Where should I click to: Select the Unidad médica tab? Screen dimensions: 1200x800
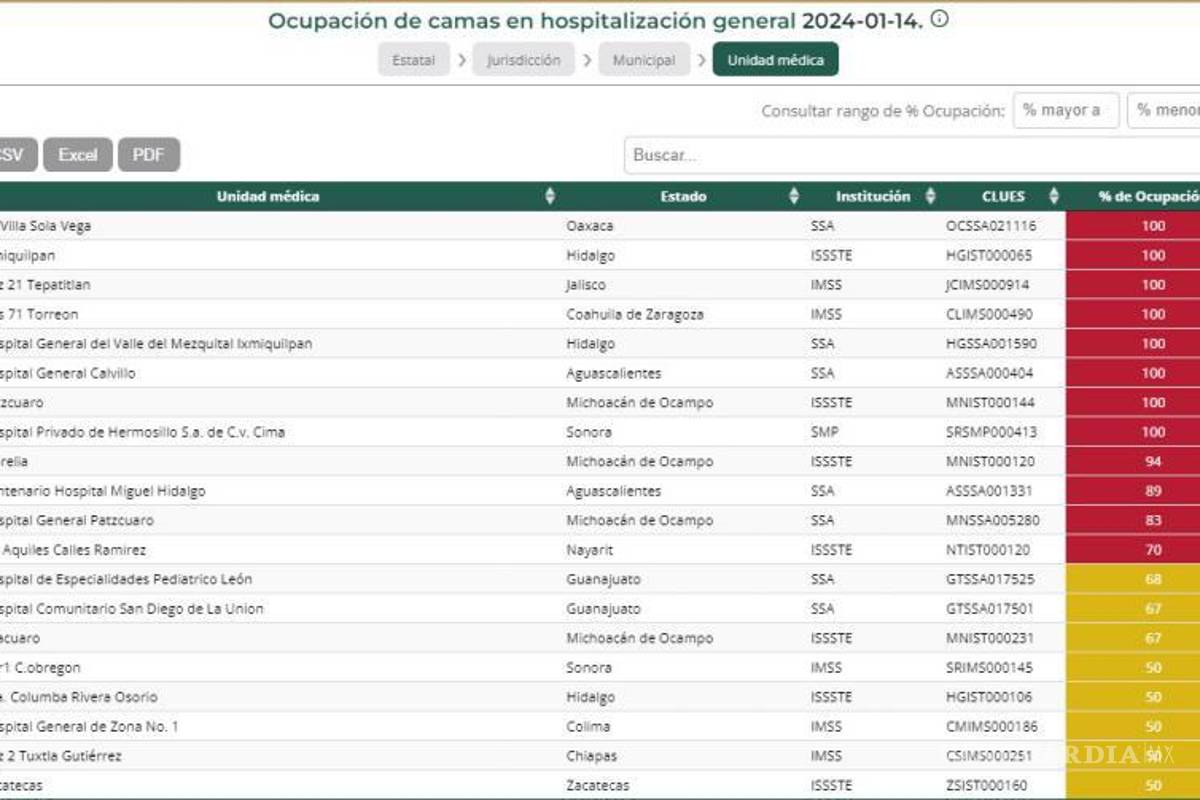[x=776, y=59]
